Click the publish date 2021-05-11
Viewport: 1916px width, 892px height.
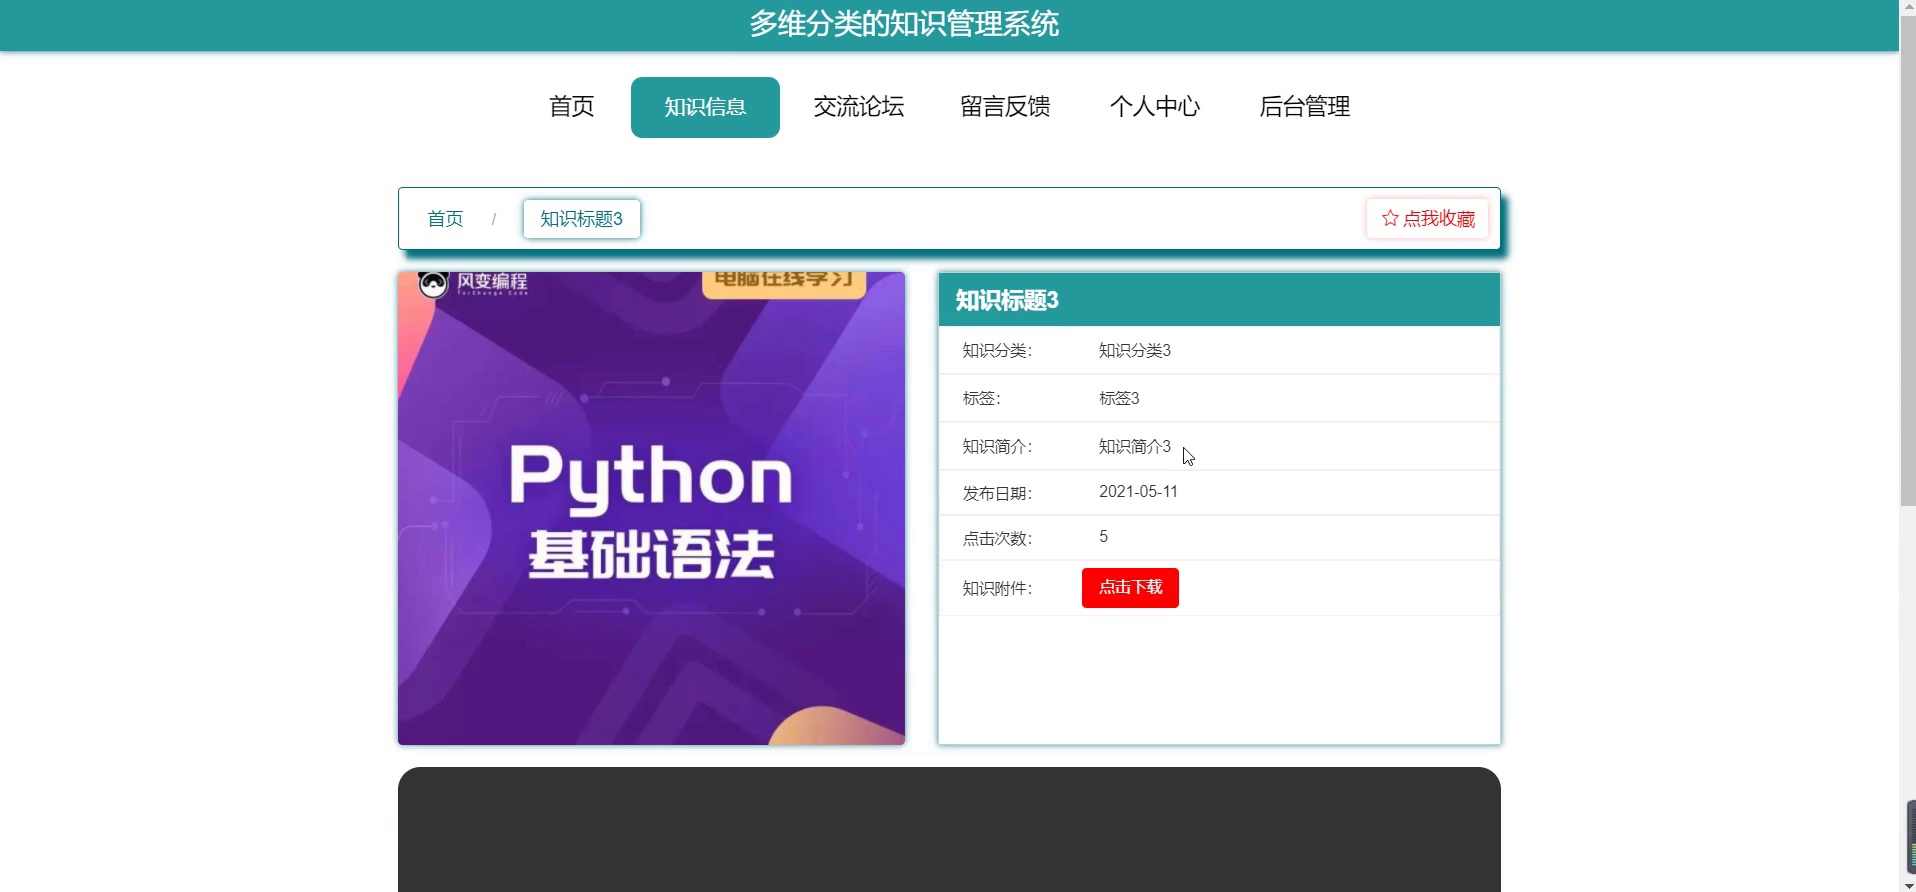[x=1138, y=492]
